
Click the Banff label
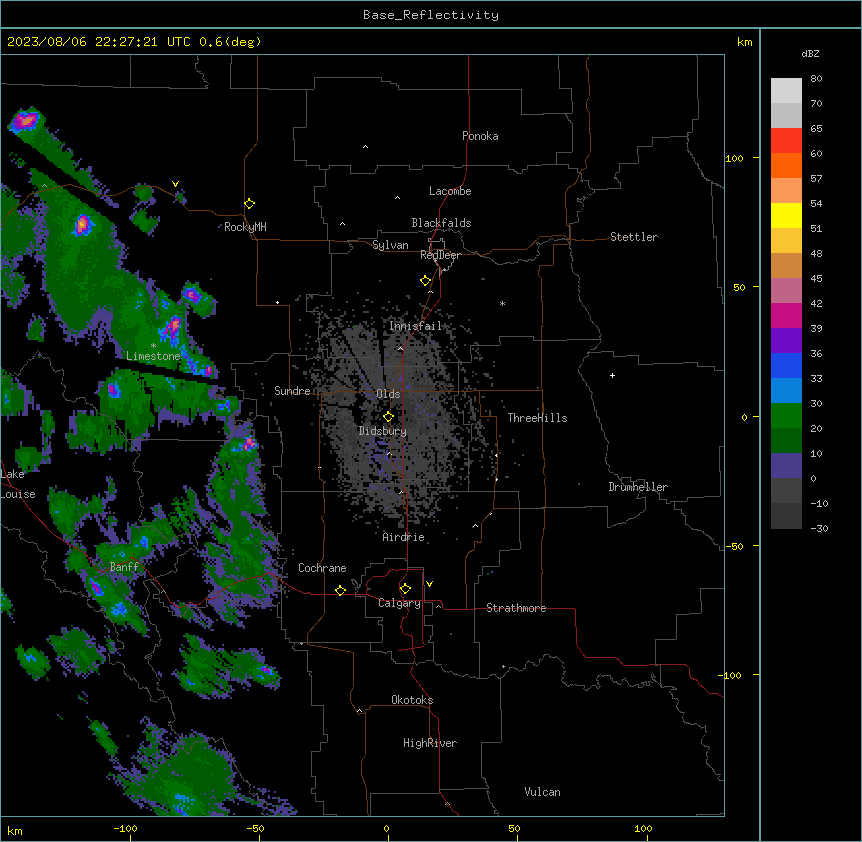pos(124,567)
